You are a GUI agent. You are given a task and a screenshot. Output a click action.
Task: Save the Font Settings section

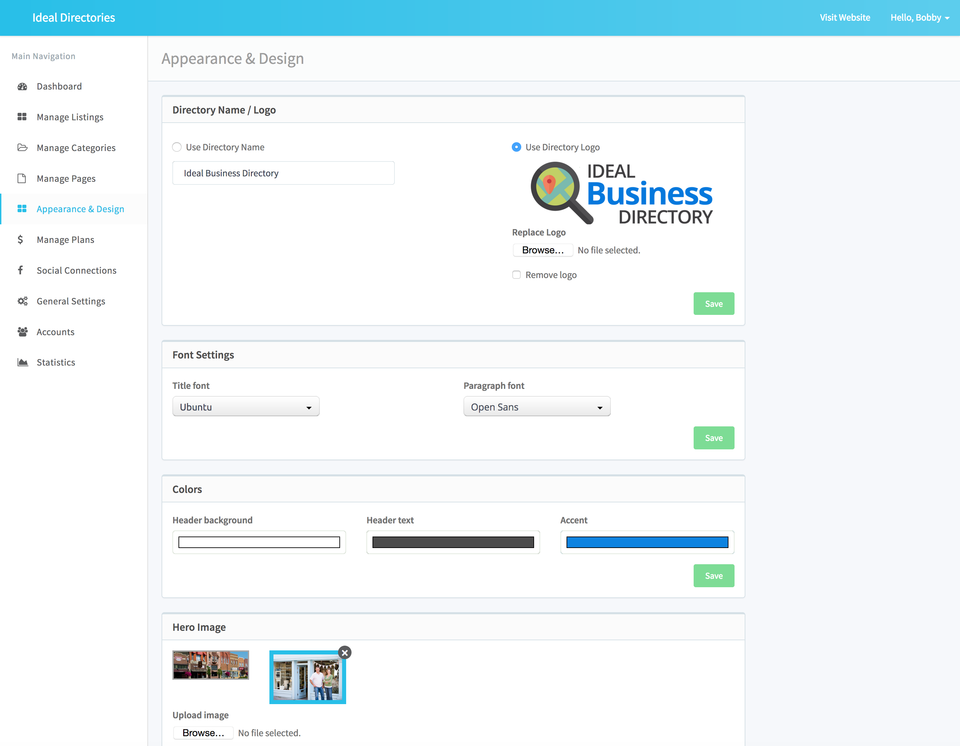pos(713,438)
